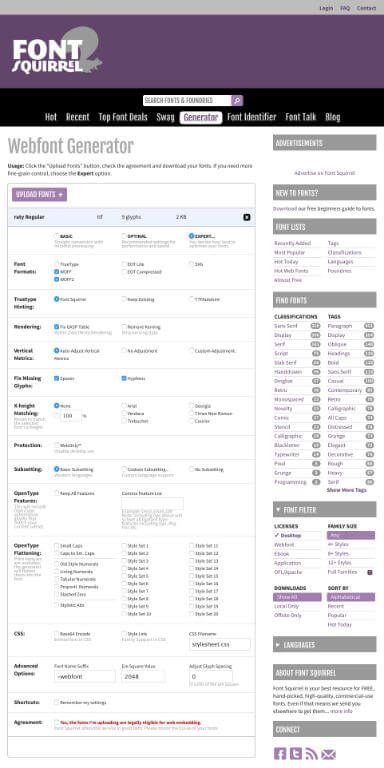
Task: Enable Keep All Features checkbox
Action: 57,493
